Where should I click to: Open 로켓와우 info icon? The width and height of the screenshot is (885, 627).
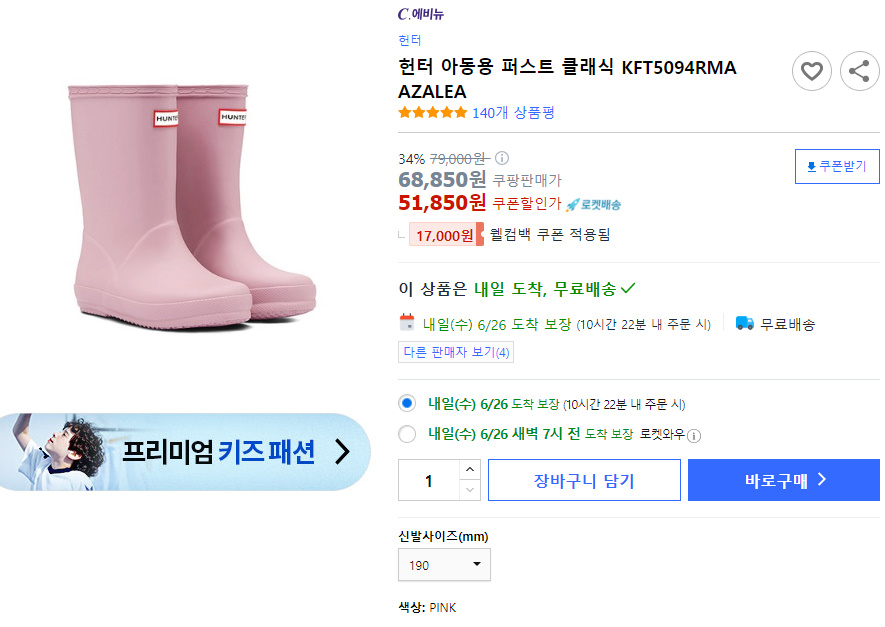coord(694,436)
